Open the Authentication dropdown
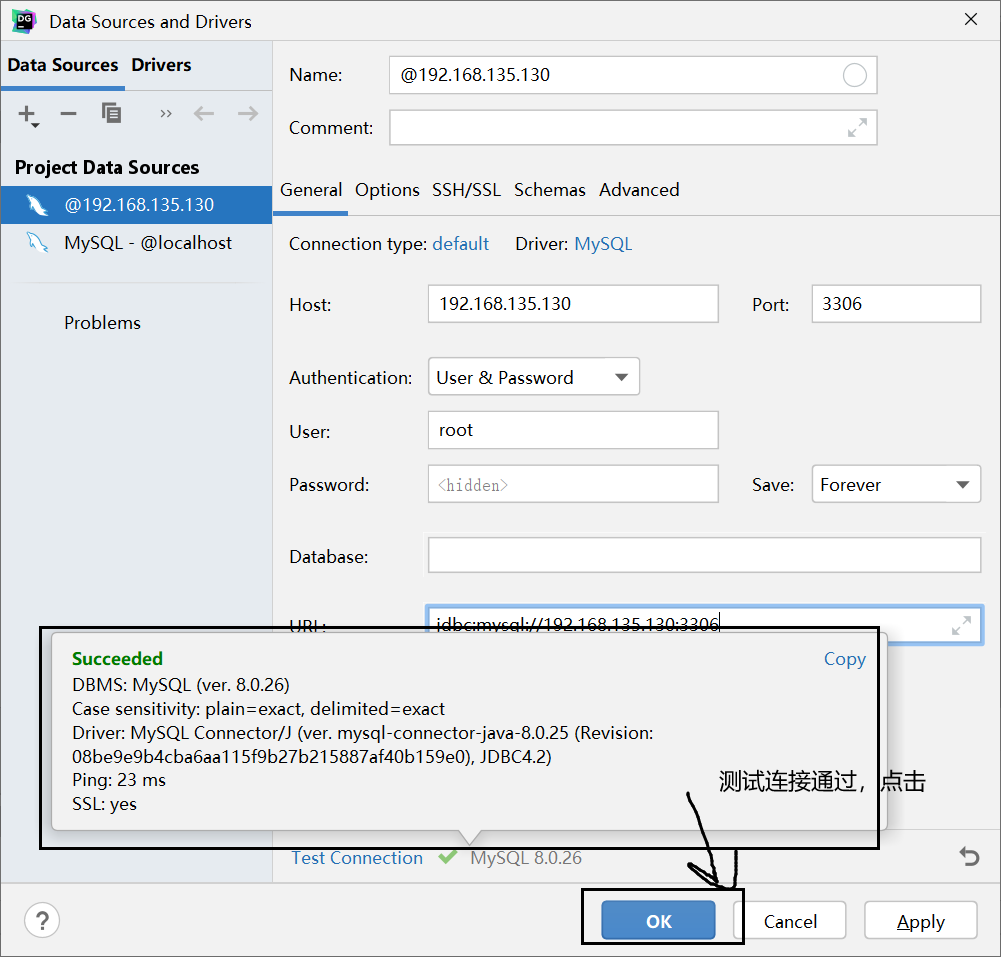The height and width of the screenshot is (957, 1001). [x=534, y=377]
